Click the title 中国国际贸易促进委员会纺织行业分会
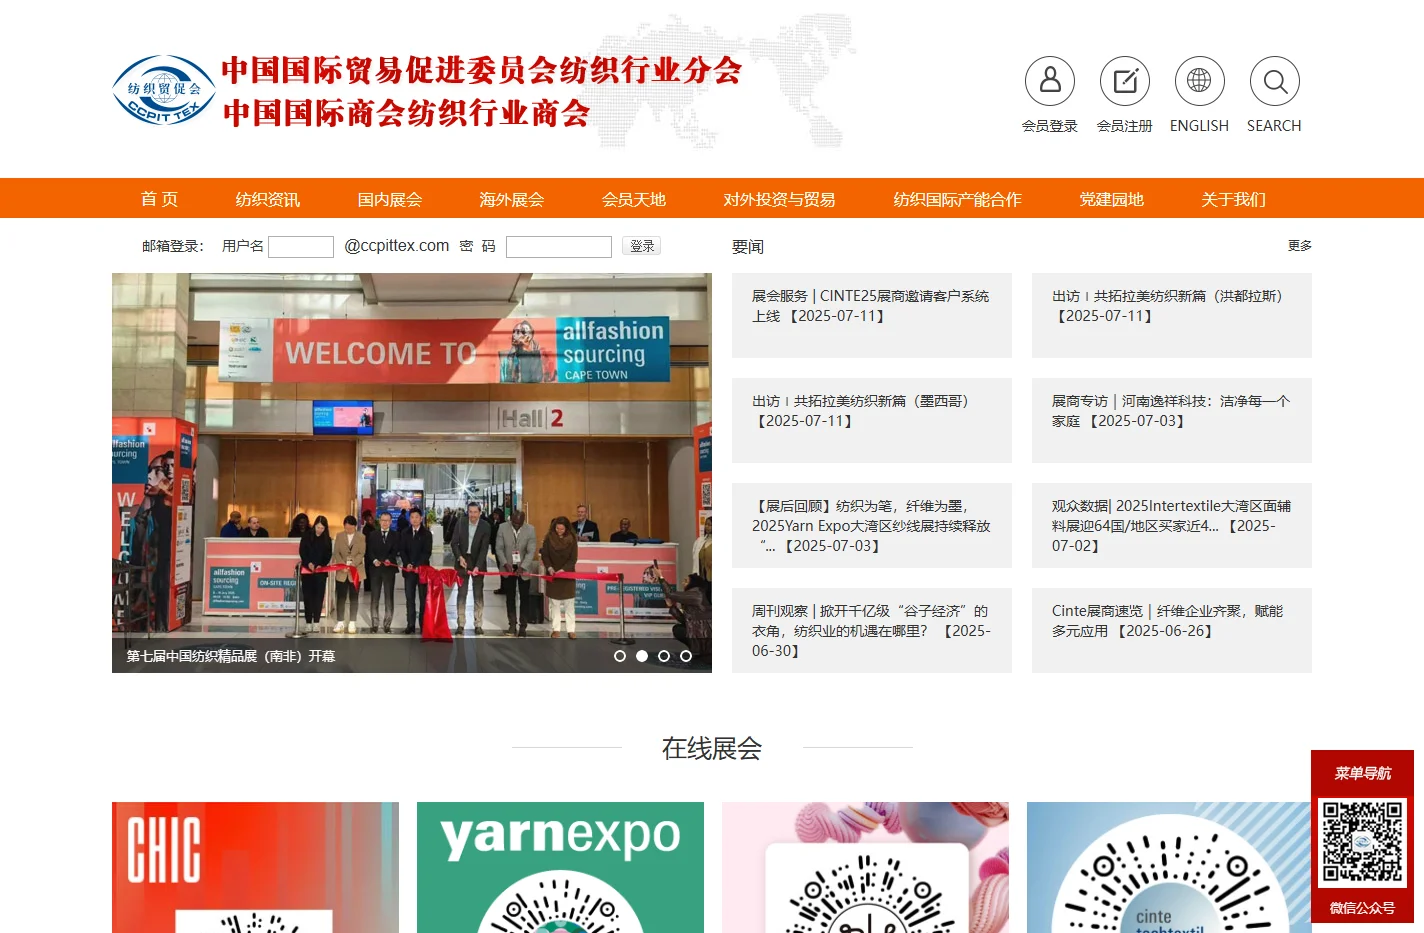Viewport: 1424px width, 933px height. [x=481, y=70]
